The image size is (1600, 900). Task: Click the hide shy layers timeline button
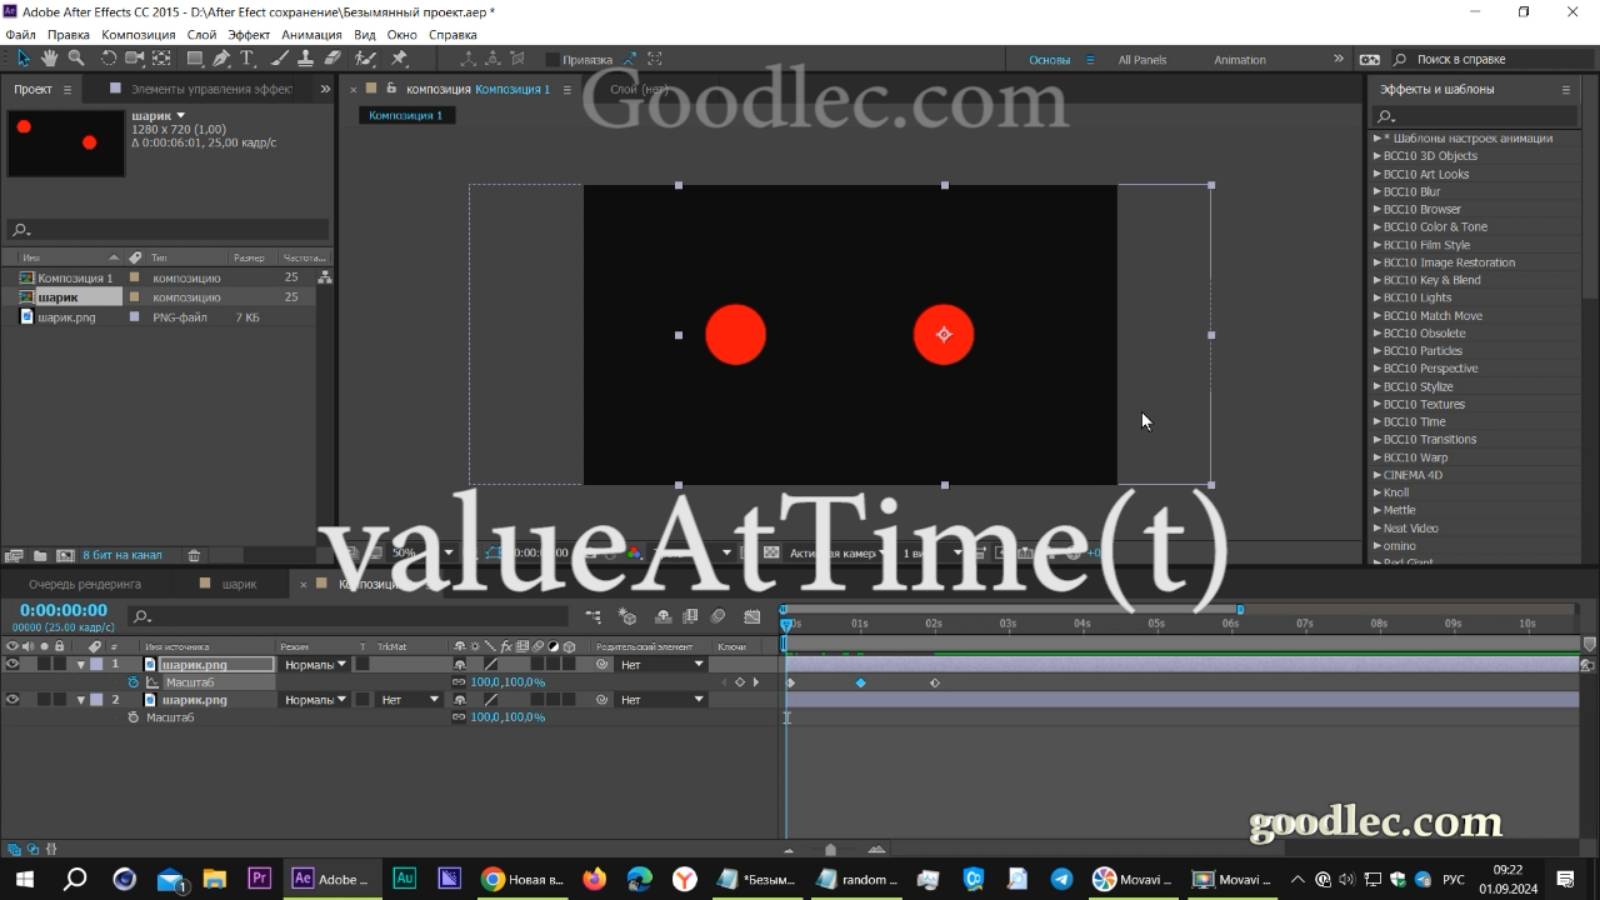point(662,617)
